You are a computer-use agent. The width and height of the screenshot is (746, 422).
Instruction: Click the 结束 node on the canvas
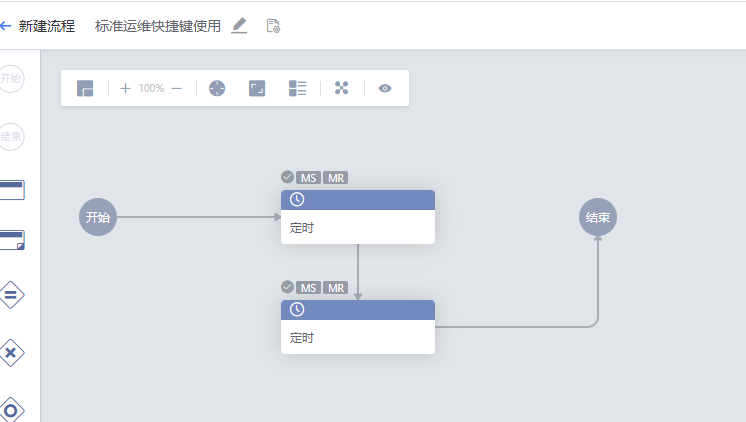click(598, 217)
